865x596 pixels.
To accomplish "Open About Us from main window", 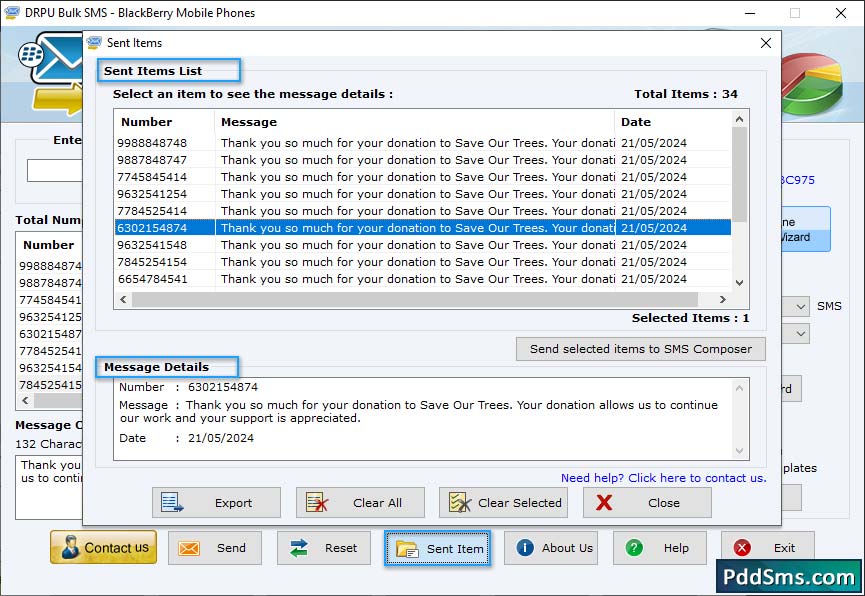I will pos(551,548).
